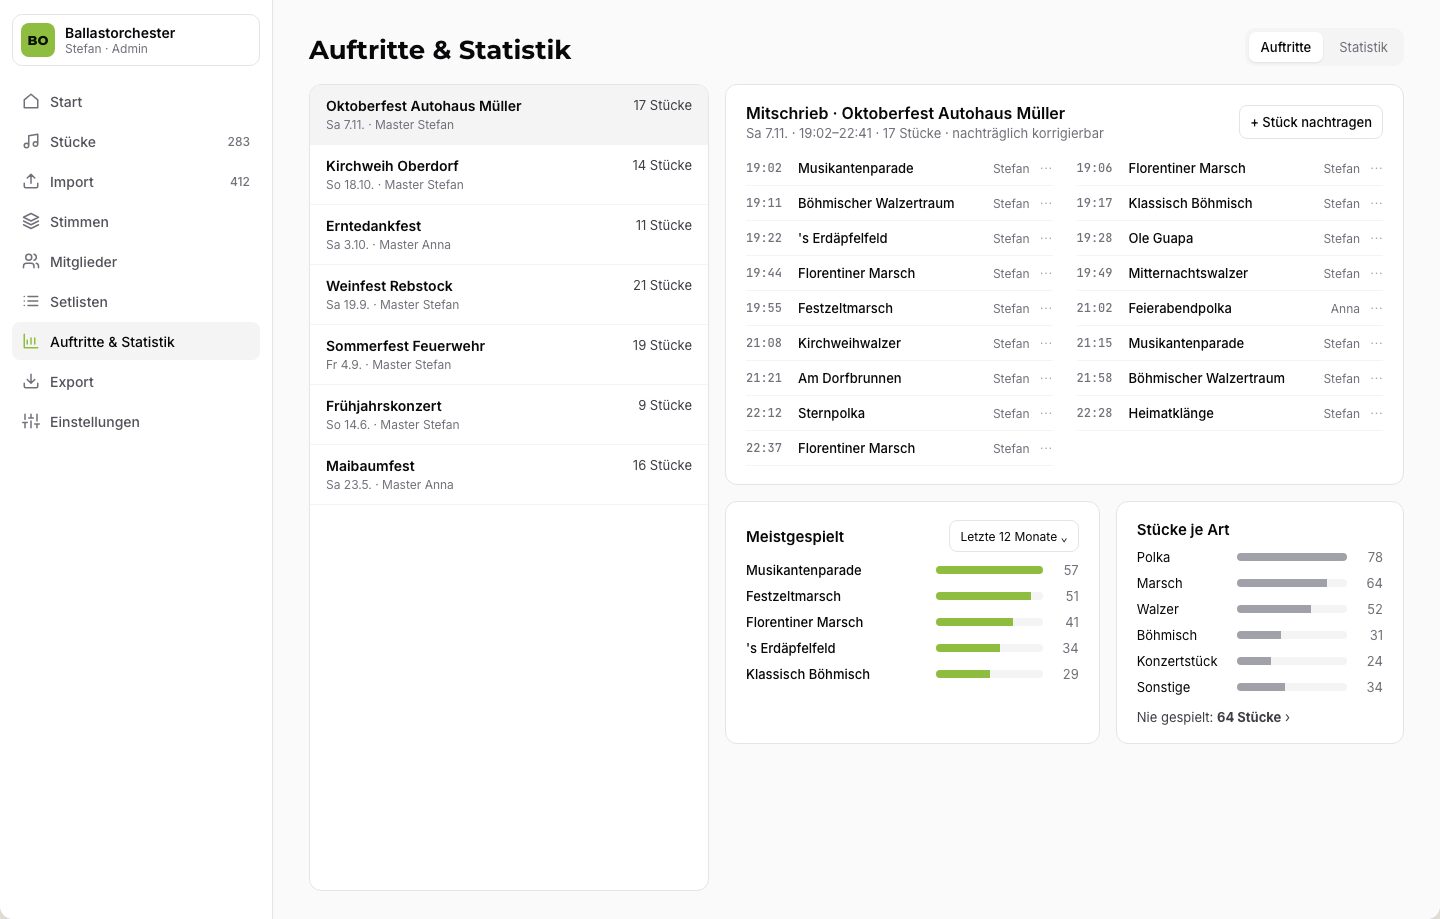Screen dimensions: 1440x919
Task: Open the more menu for 21:02 Feierabendpolka
Action: point(1376,308)
